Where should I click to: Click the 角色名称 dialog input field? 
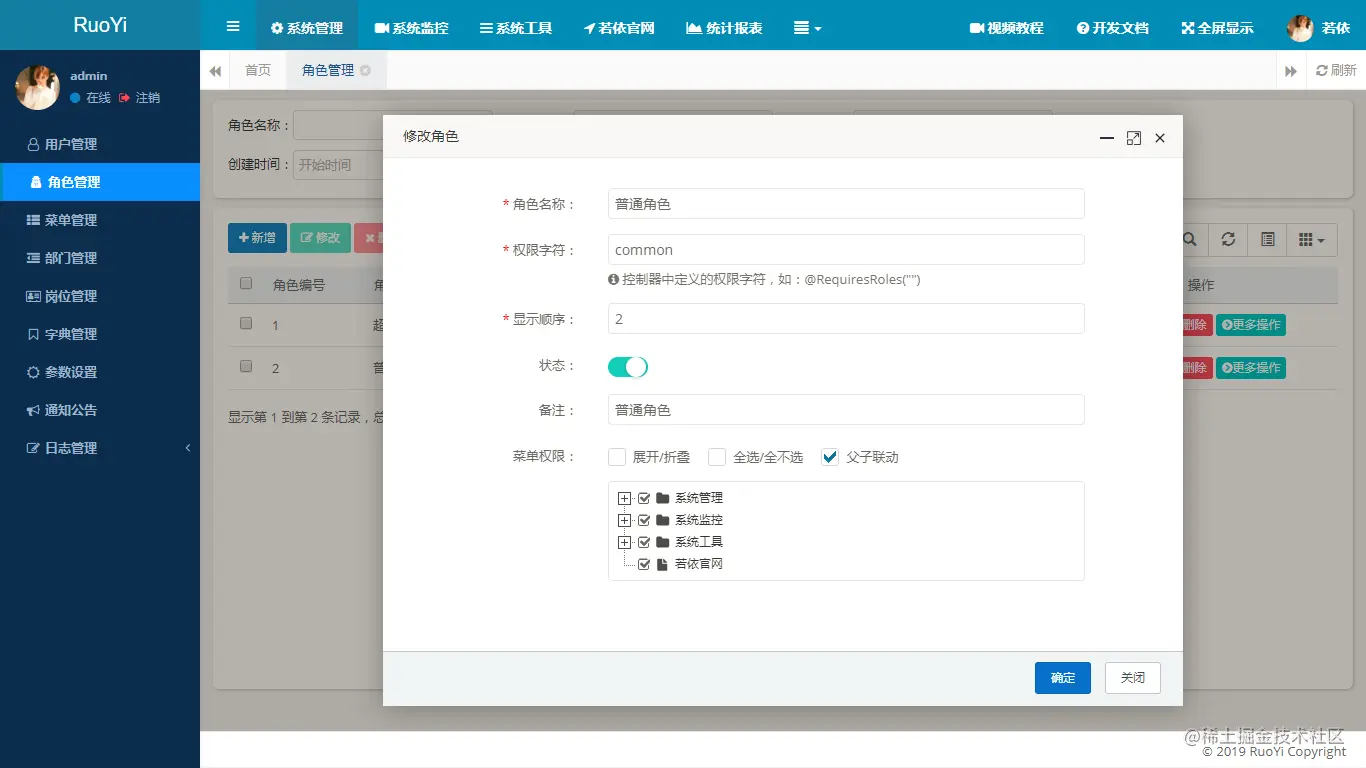click(846, 204)
